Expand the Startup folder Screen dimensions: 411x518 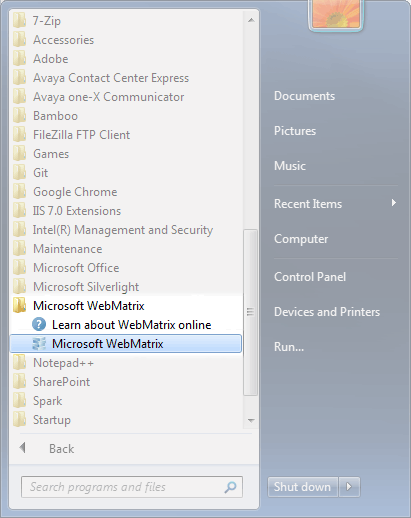click(52, 420)
